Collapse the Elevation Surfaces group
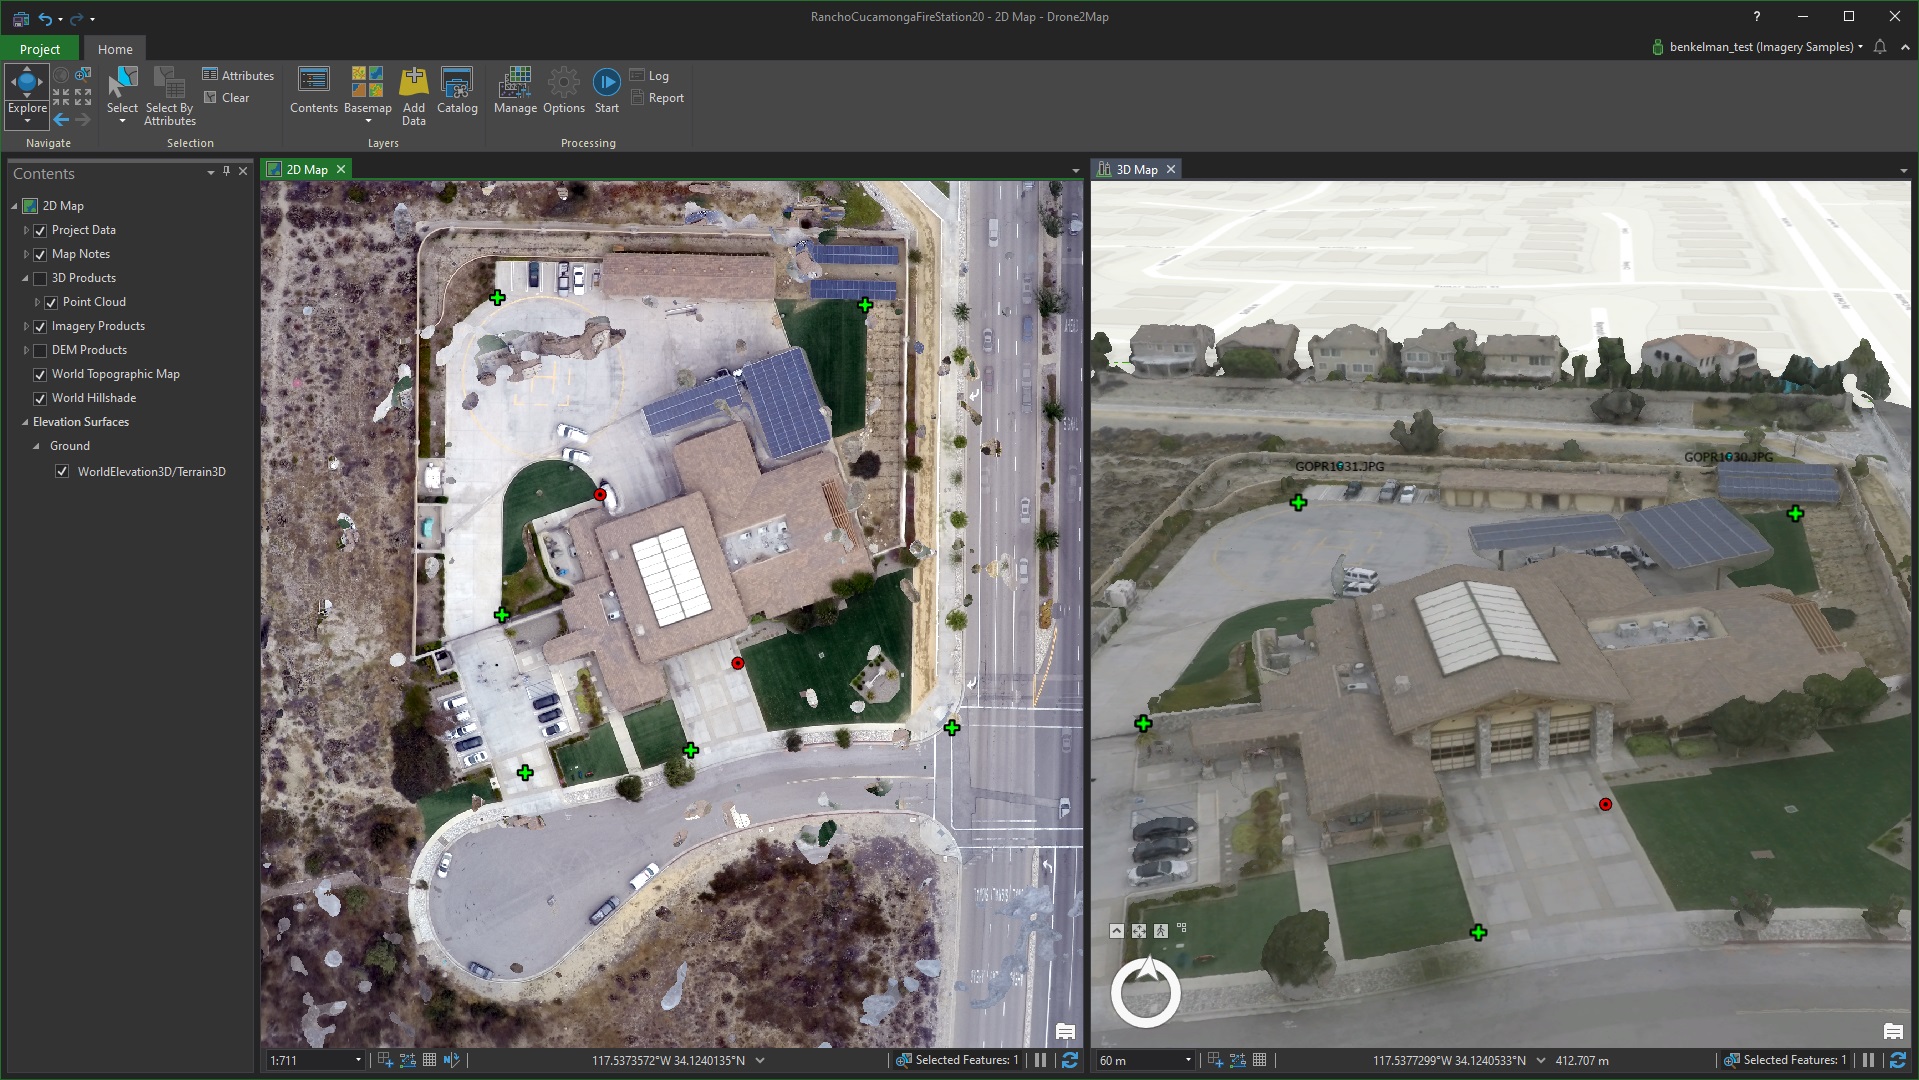Image resolution: width=1919 pixels, height=1080 pixels. (x=24, y=422)
